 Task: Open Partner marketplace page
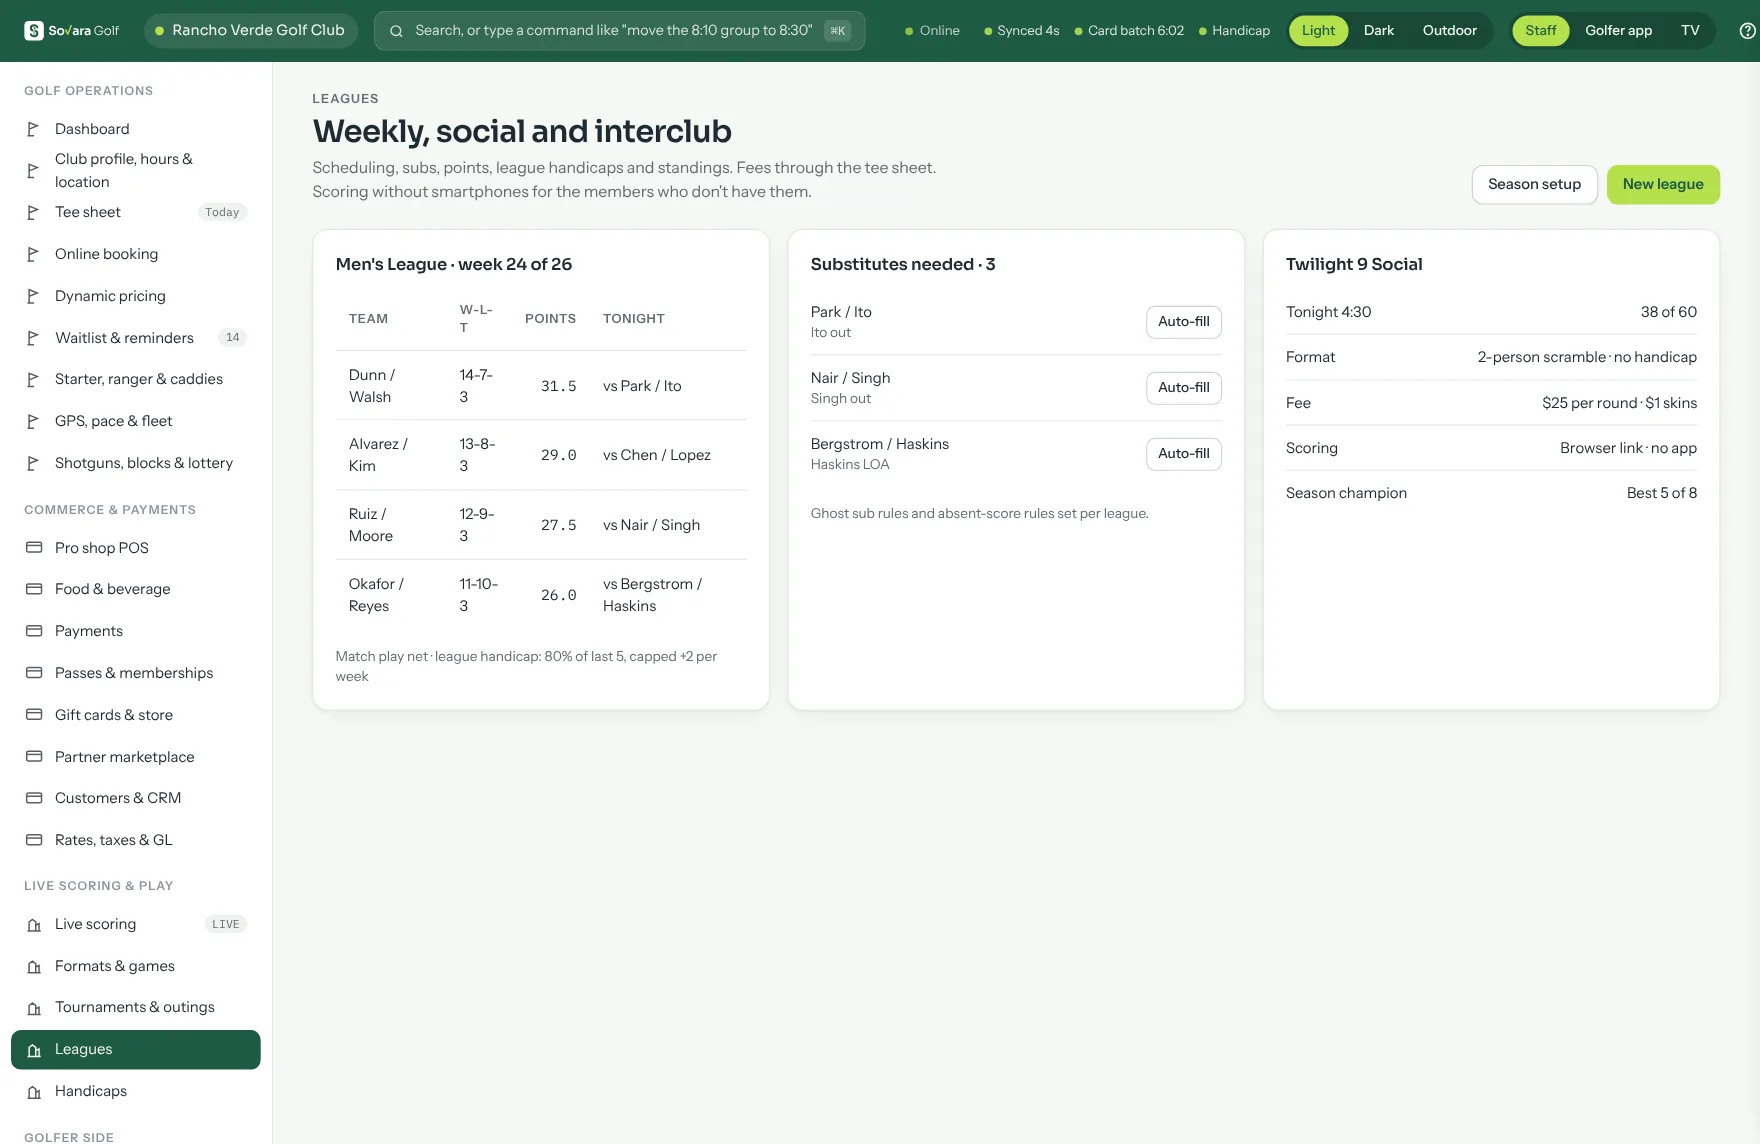[x=136, y=757]
